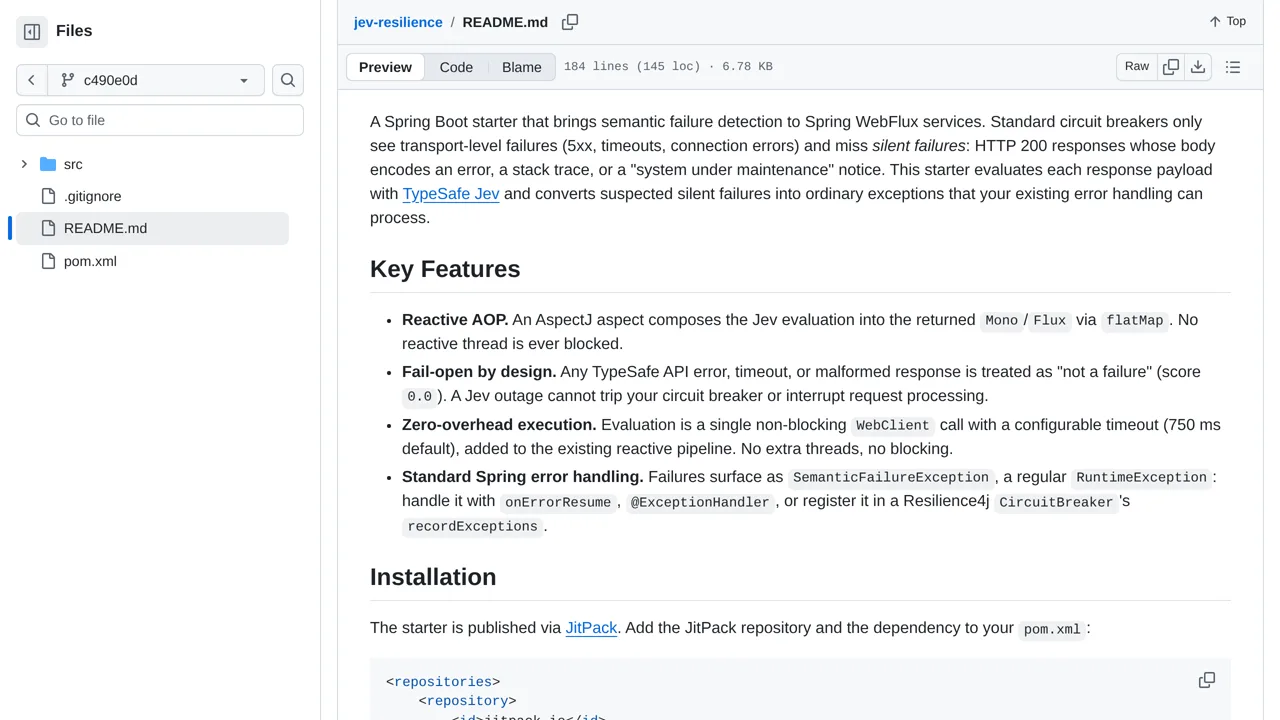
Task: Open the outline list icon
Action: pyautogui.click(x=1233, y=67)
